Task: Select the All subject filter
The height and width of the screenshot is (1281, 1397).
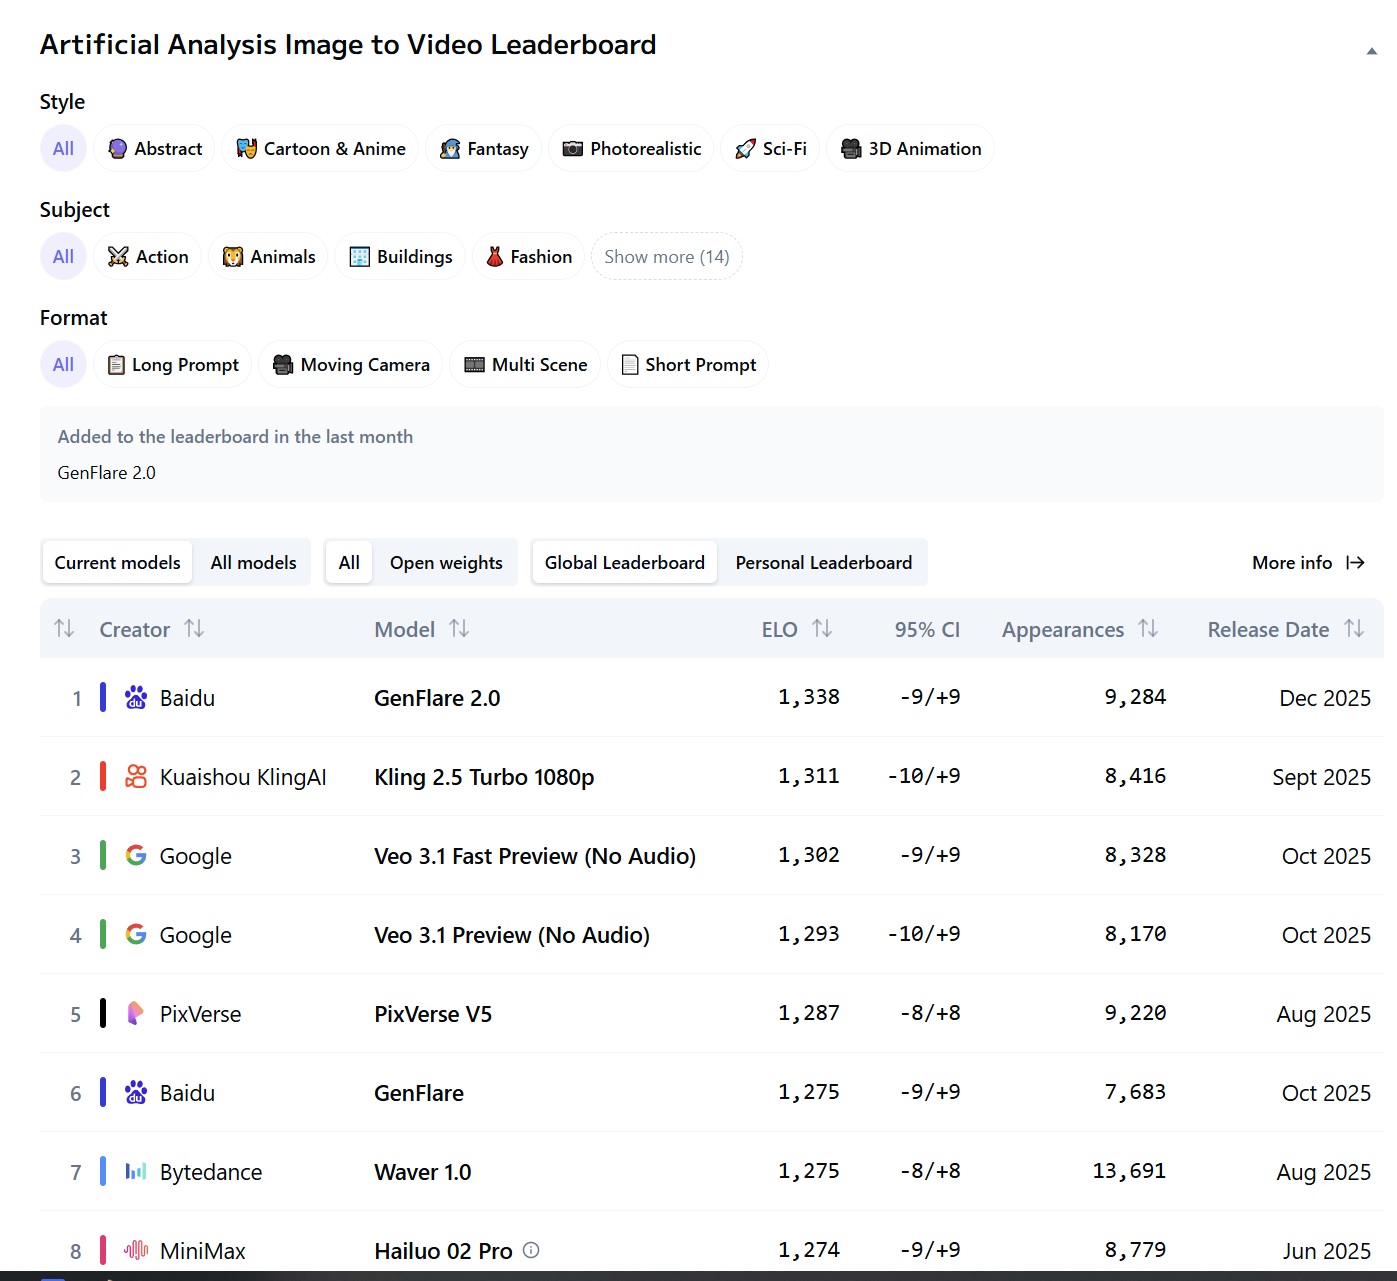Action: (x=63, y=256)
